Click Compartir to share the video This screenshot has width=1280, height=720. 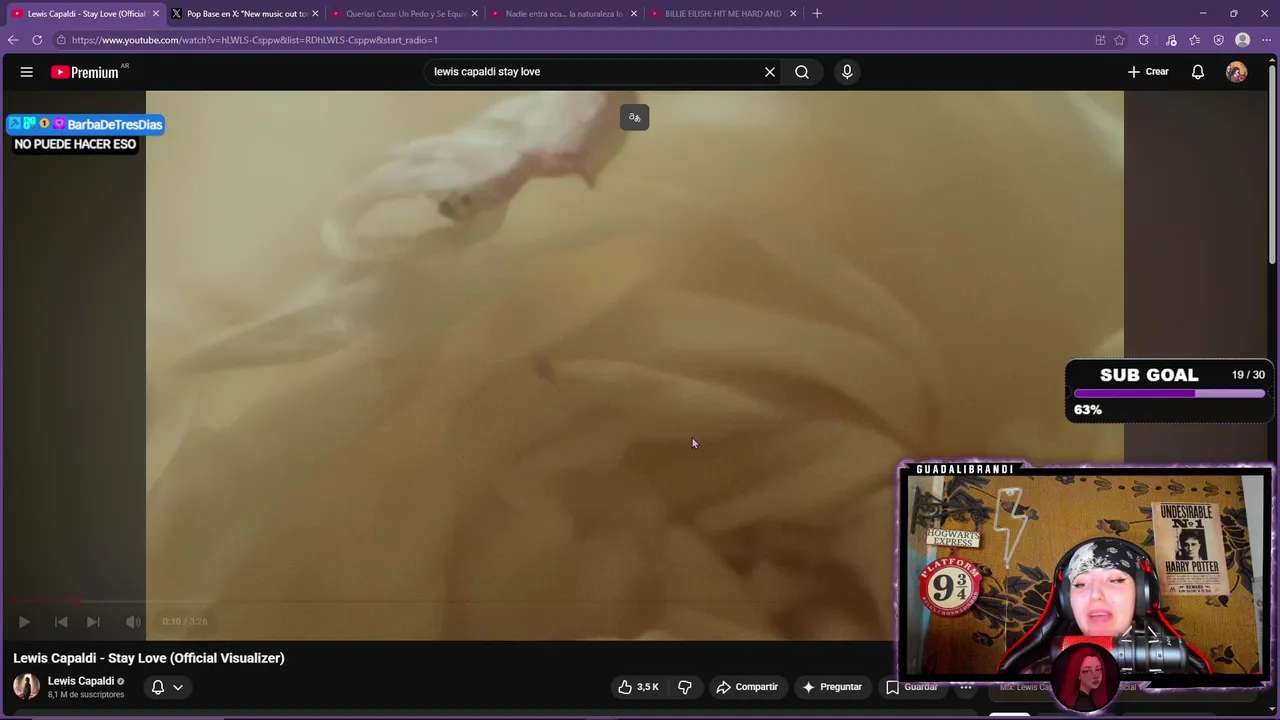747,687
